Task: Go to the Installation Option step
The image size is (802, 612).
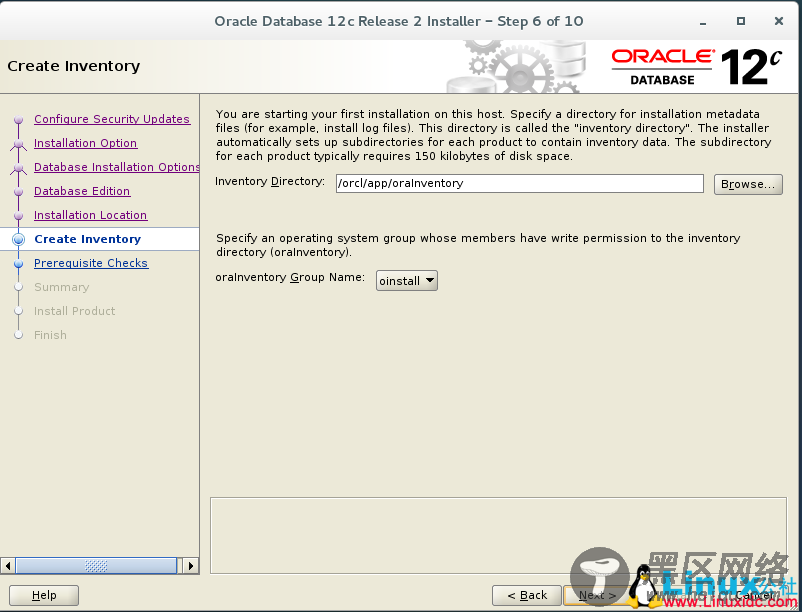Action: coord(85,143)
